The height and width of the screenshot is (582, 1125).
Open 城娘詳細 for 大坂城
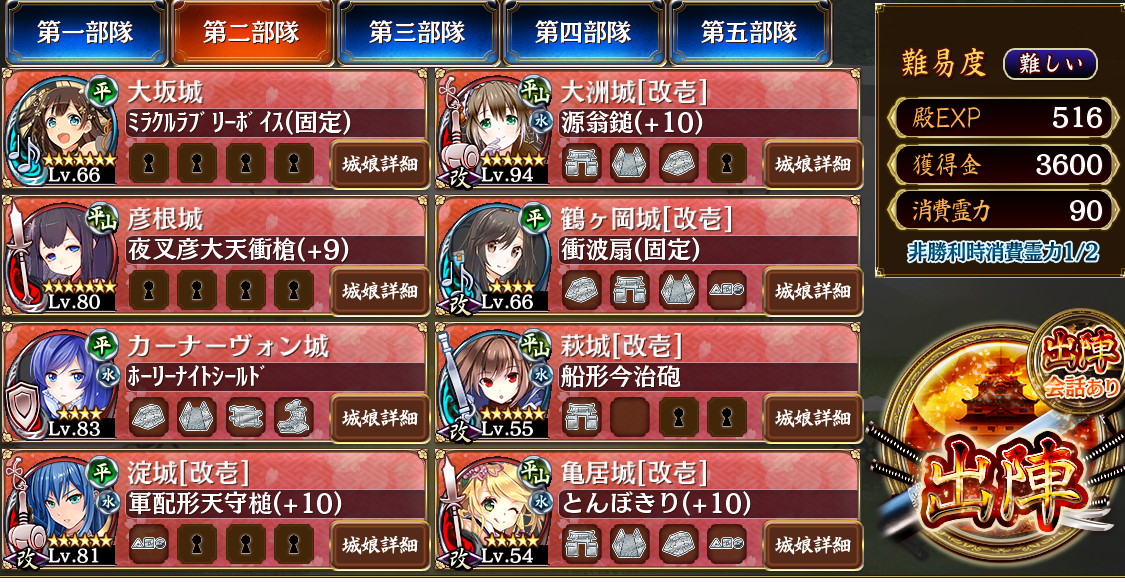[380, 164]
